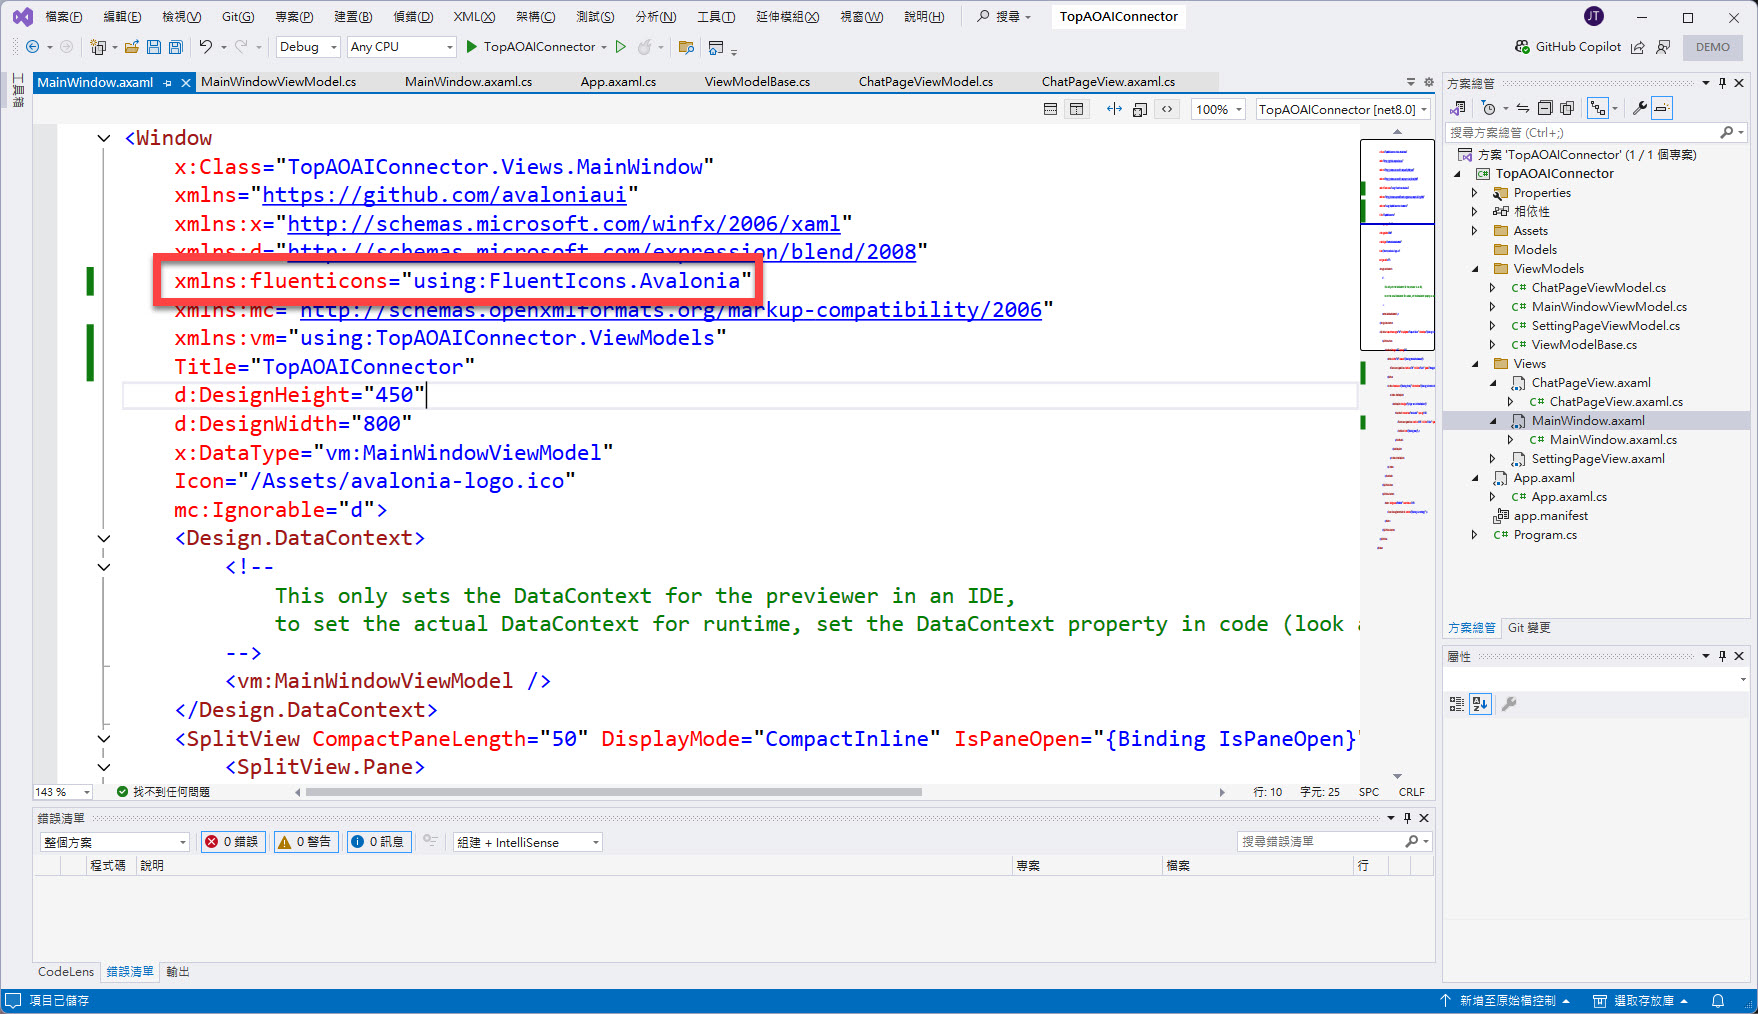Click the Find in Files folder icon
The width and height of the screenshot is (1758, 1014).
(x=686, y=47)
